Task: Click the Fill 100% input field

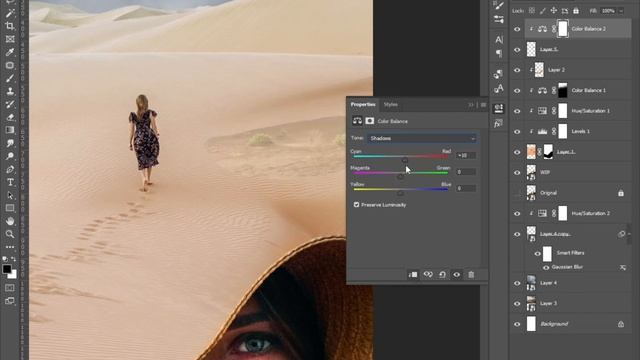Action: coord(608,11)
